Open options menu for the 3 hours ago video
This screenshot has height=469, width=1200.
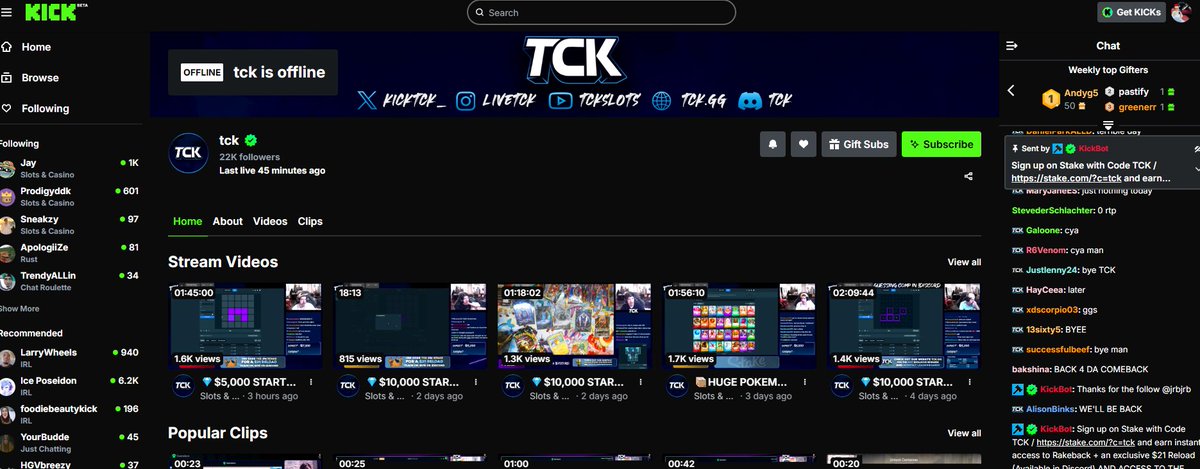pos(311,383)
